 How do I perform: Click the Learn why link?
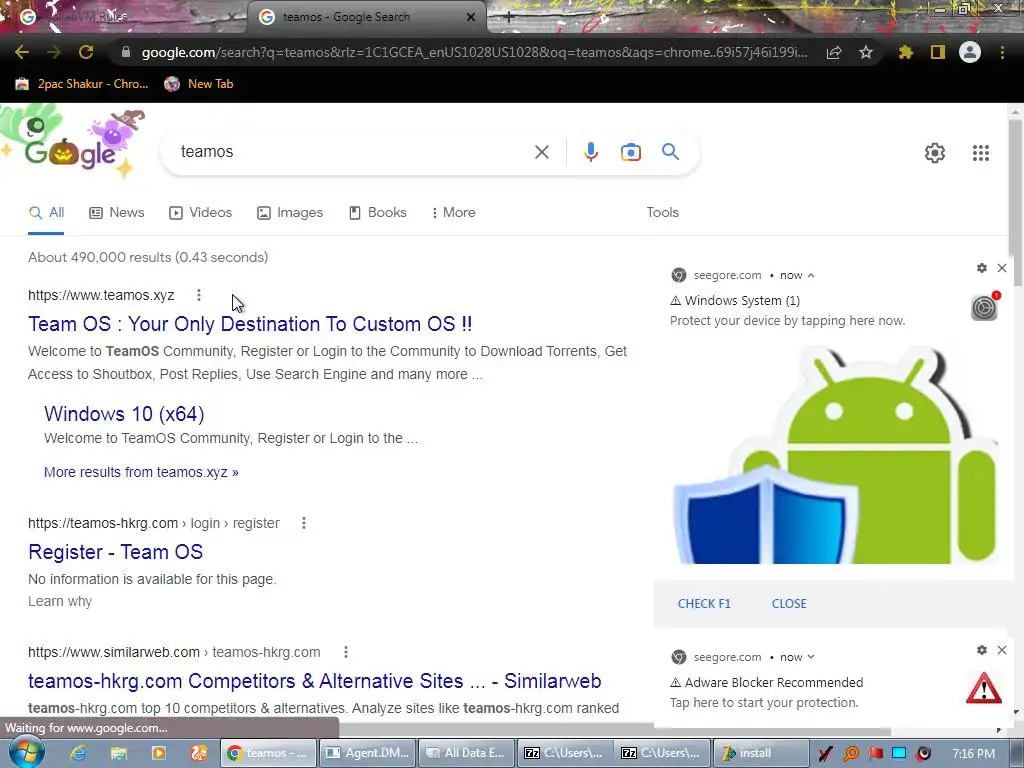tap(60, 601)
